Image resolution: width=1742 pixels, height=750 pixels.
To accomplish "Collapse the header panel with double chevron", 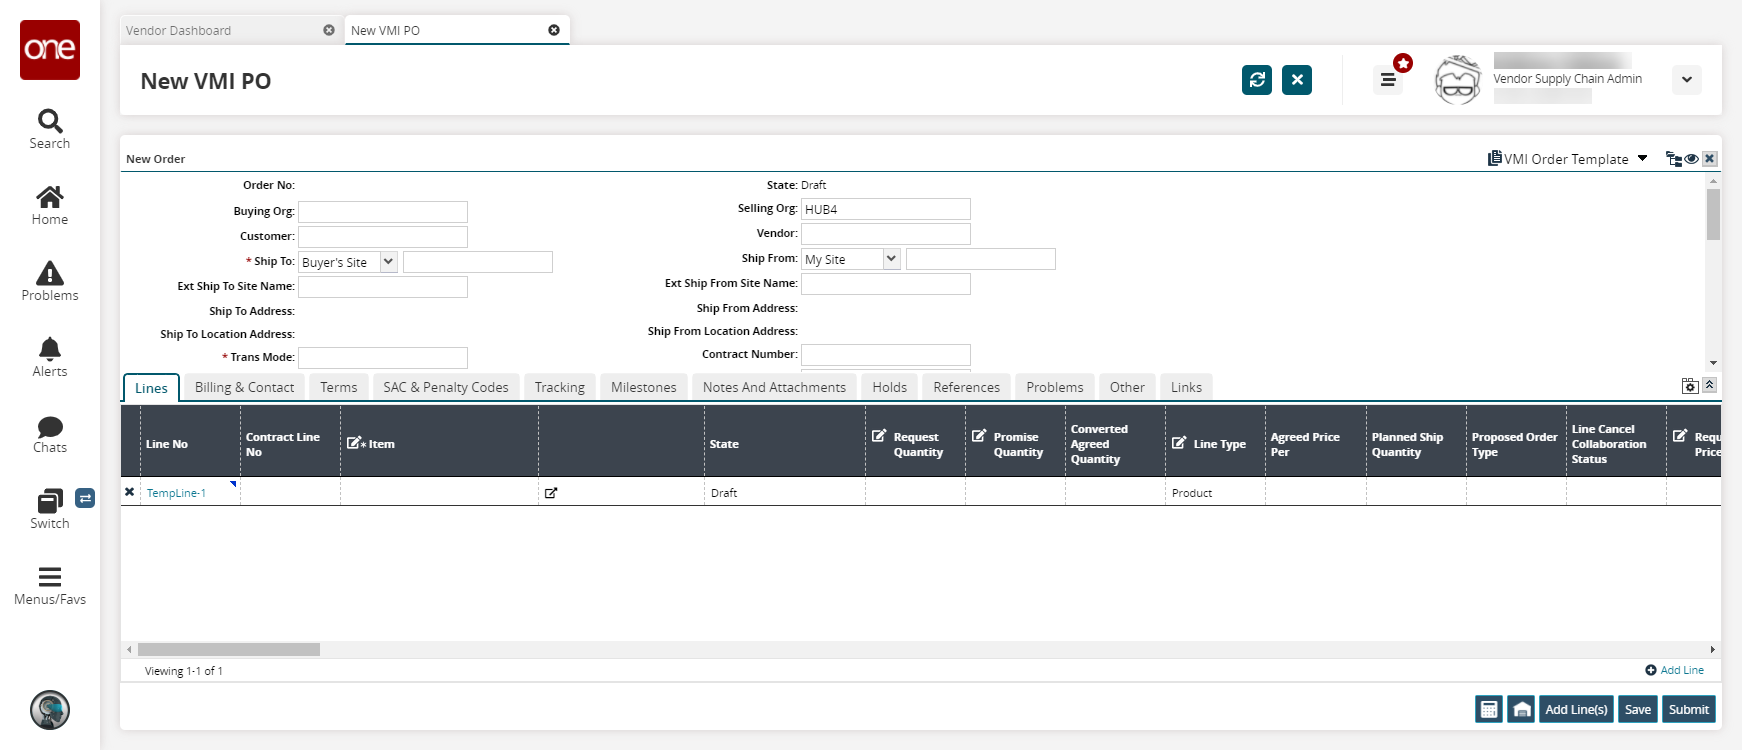I will coord(1709,385).
